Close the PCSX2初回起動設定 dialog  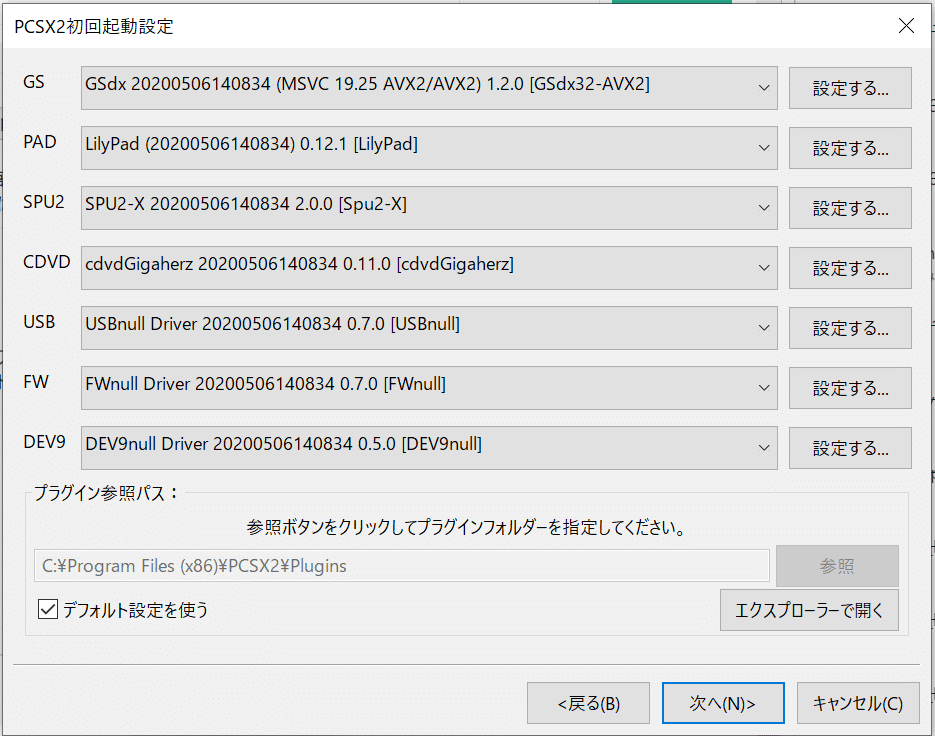(906, 26)
